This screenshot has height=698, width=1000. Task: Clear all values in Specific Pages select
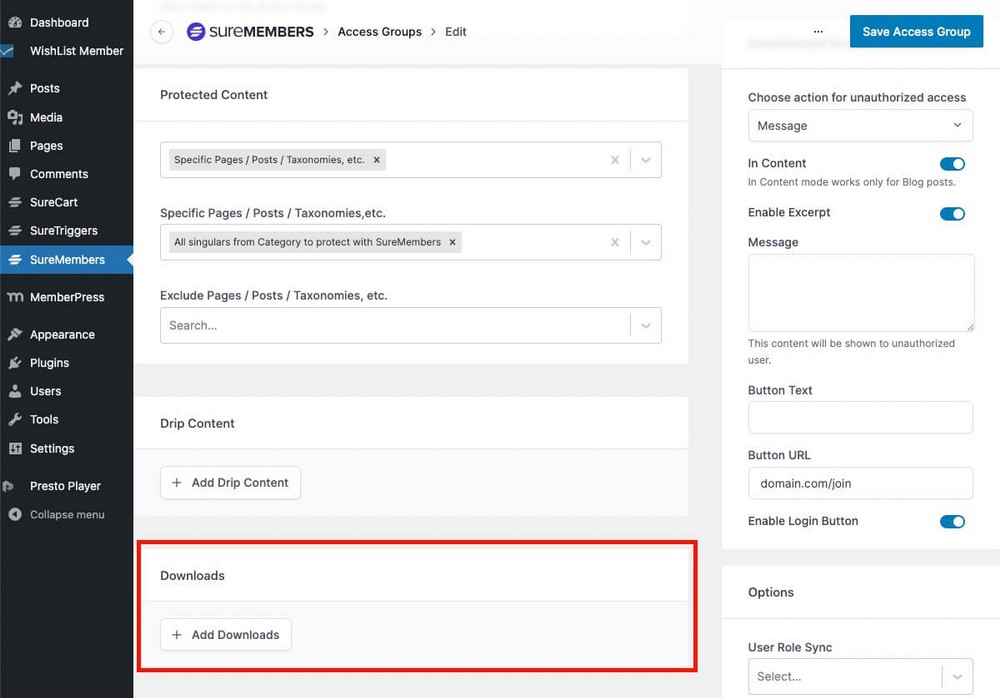click(615, 242)
